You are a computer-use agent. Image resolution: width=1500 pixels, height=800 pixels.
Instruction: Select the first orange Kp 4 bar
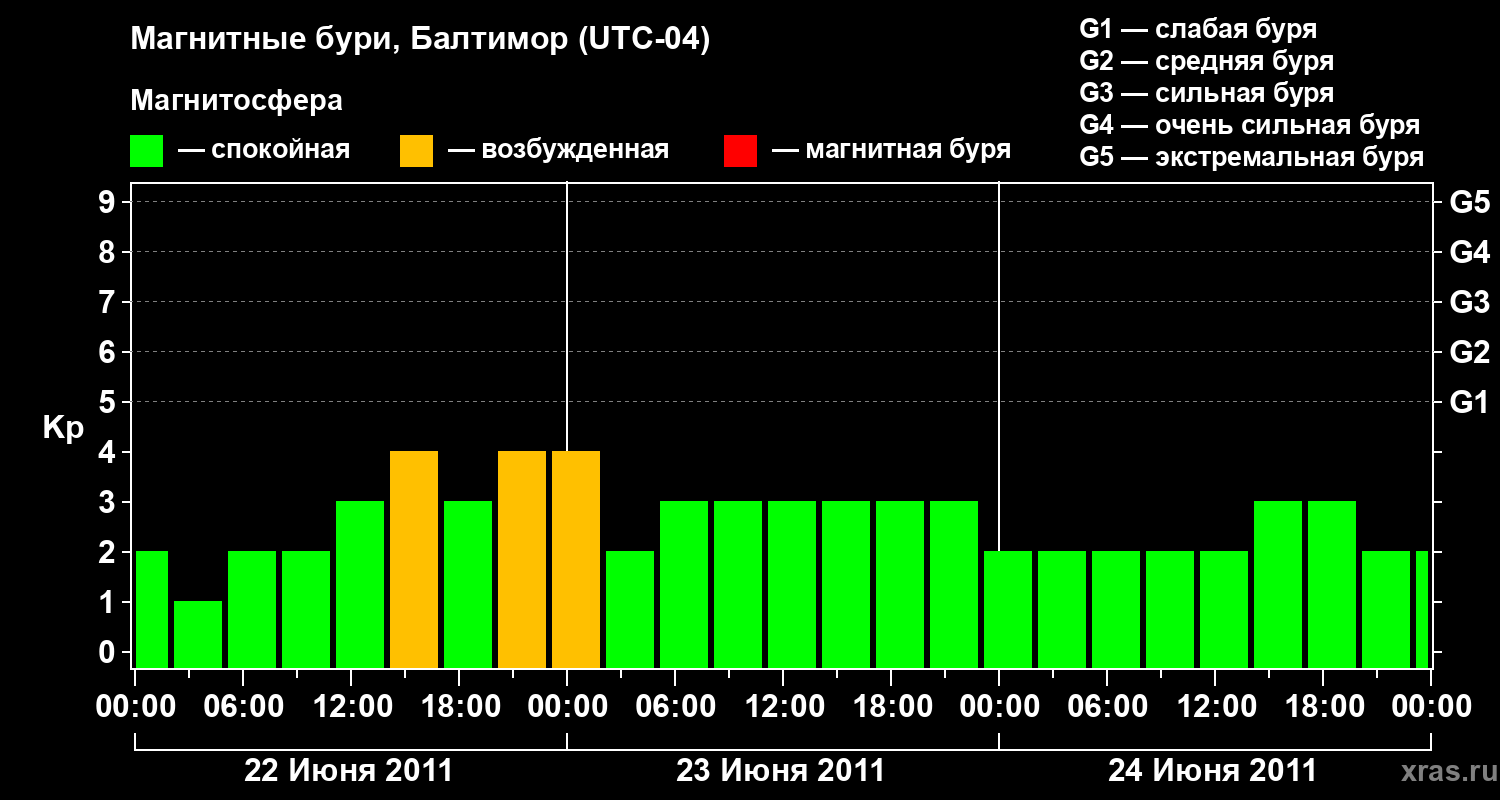[x=414, y=560]
